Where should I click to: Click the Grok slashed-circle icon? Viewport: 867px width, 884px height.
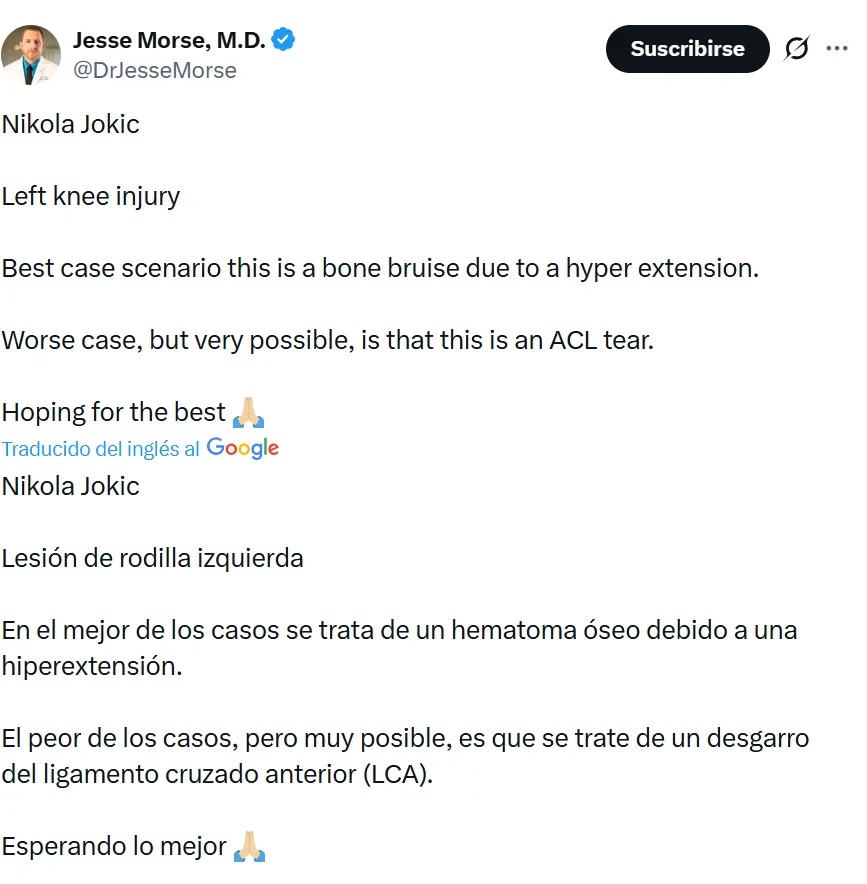click(796, 48)
